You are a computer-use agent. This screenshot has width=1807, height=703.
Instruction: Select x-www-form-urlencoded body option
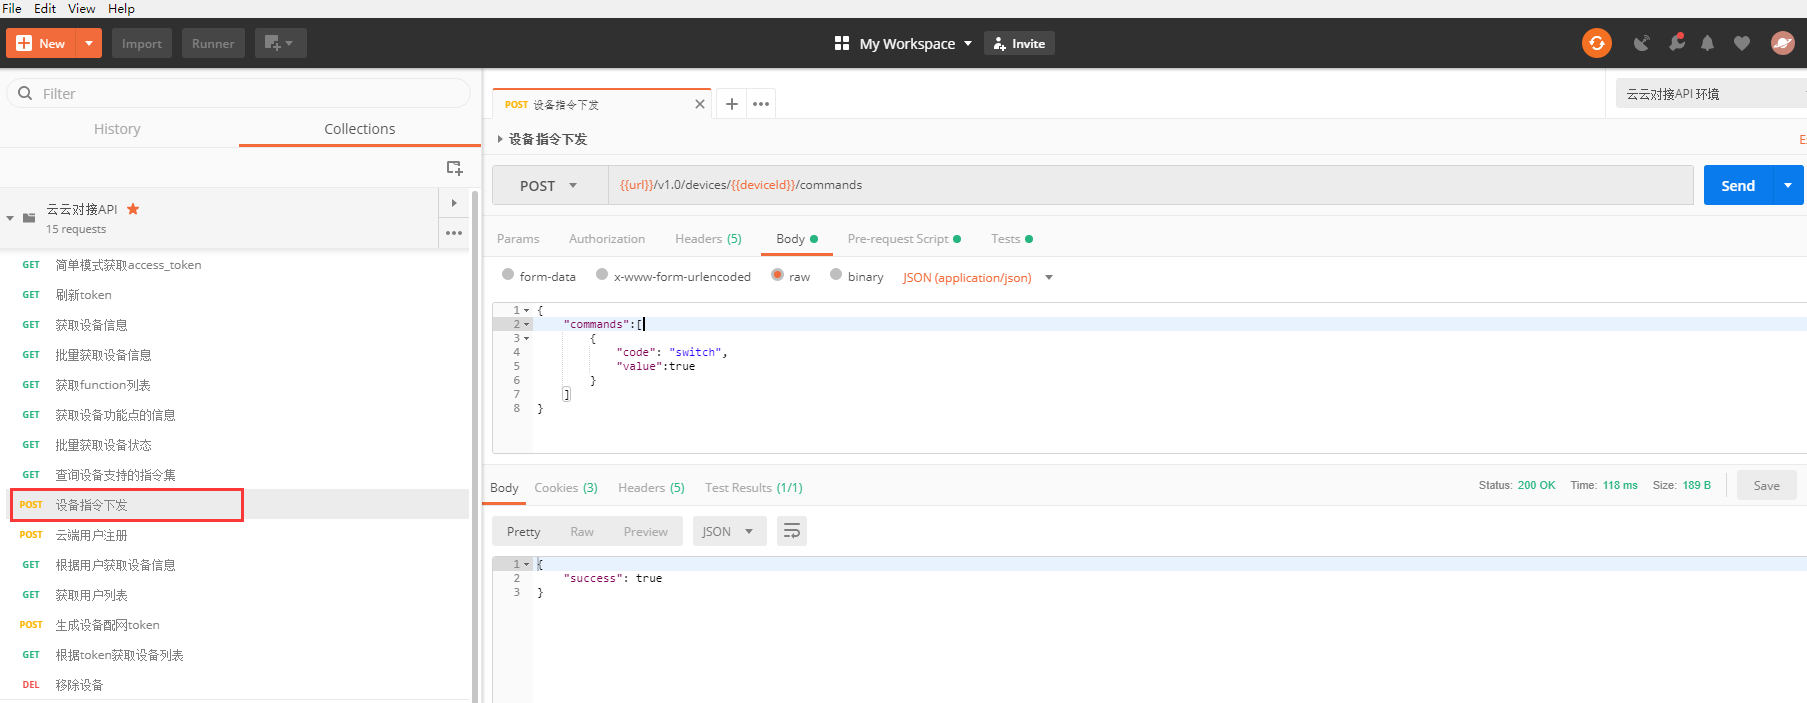(602, 275)
